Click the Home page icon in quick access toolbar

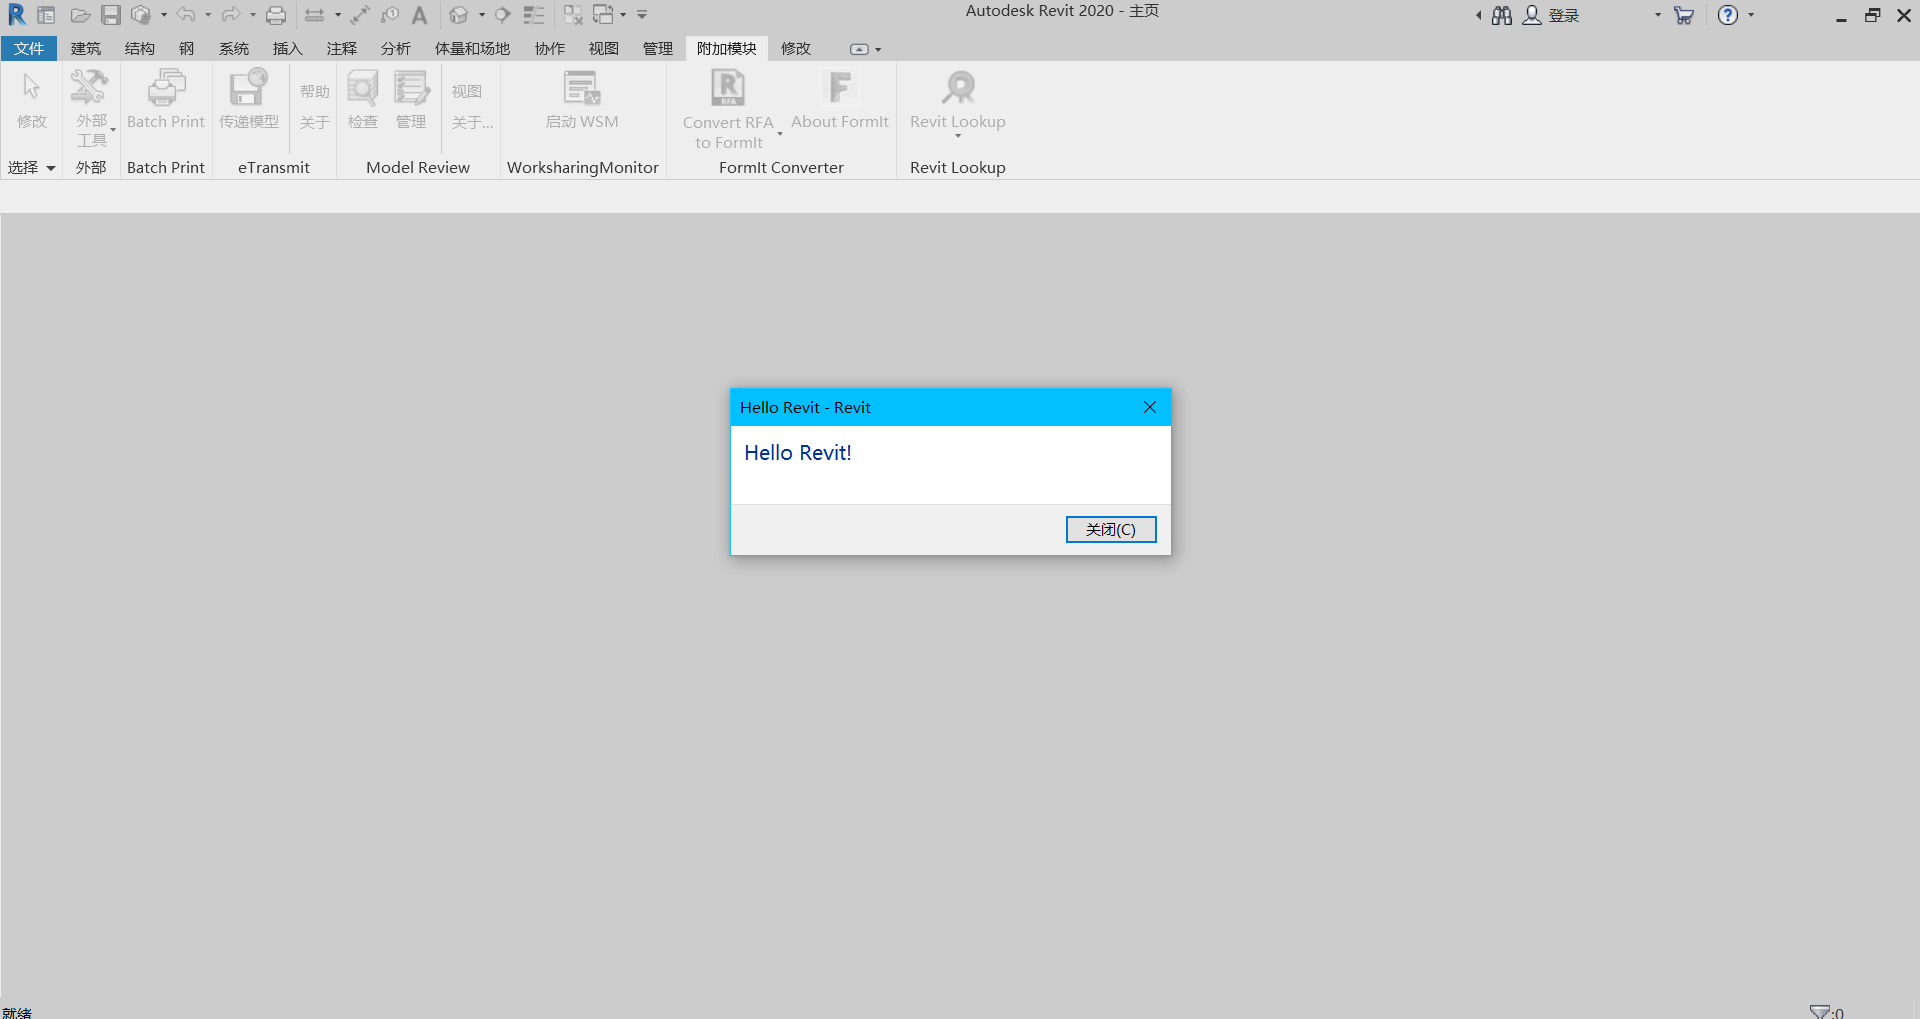pos(46,15)
